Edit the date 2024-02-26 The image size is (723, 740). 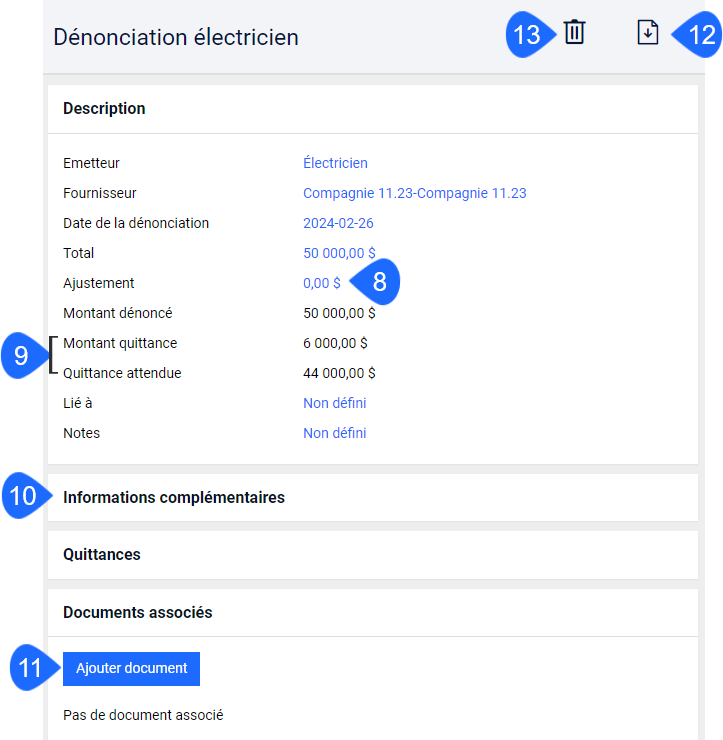coord(338,223)
